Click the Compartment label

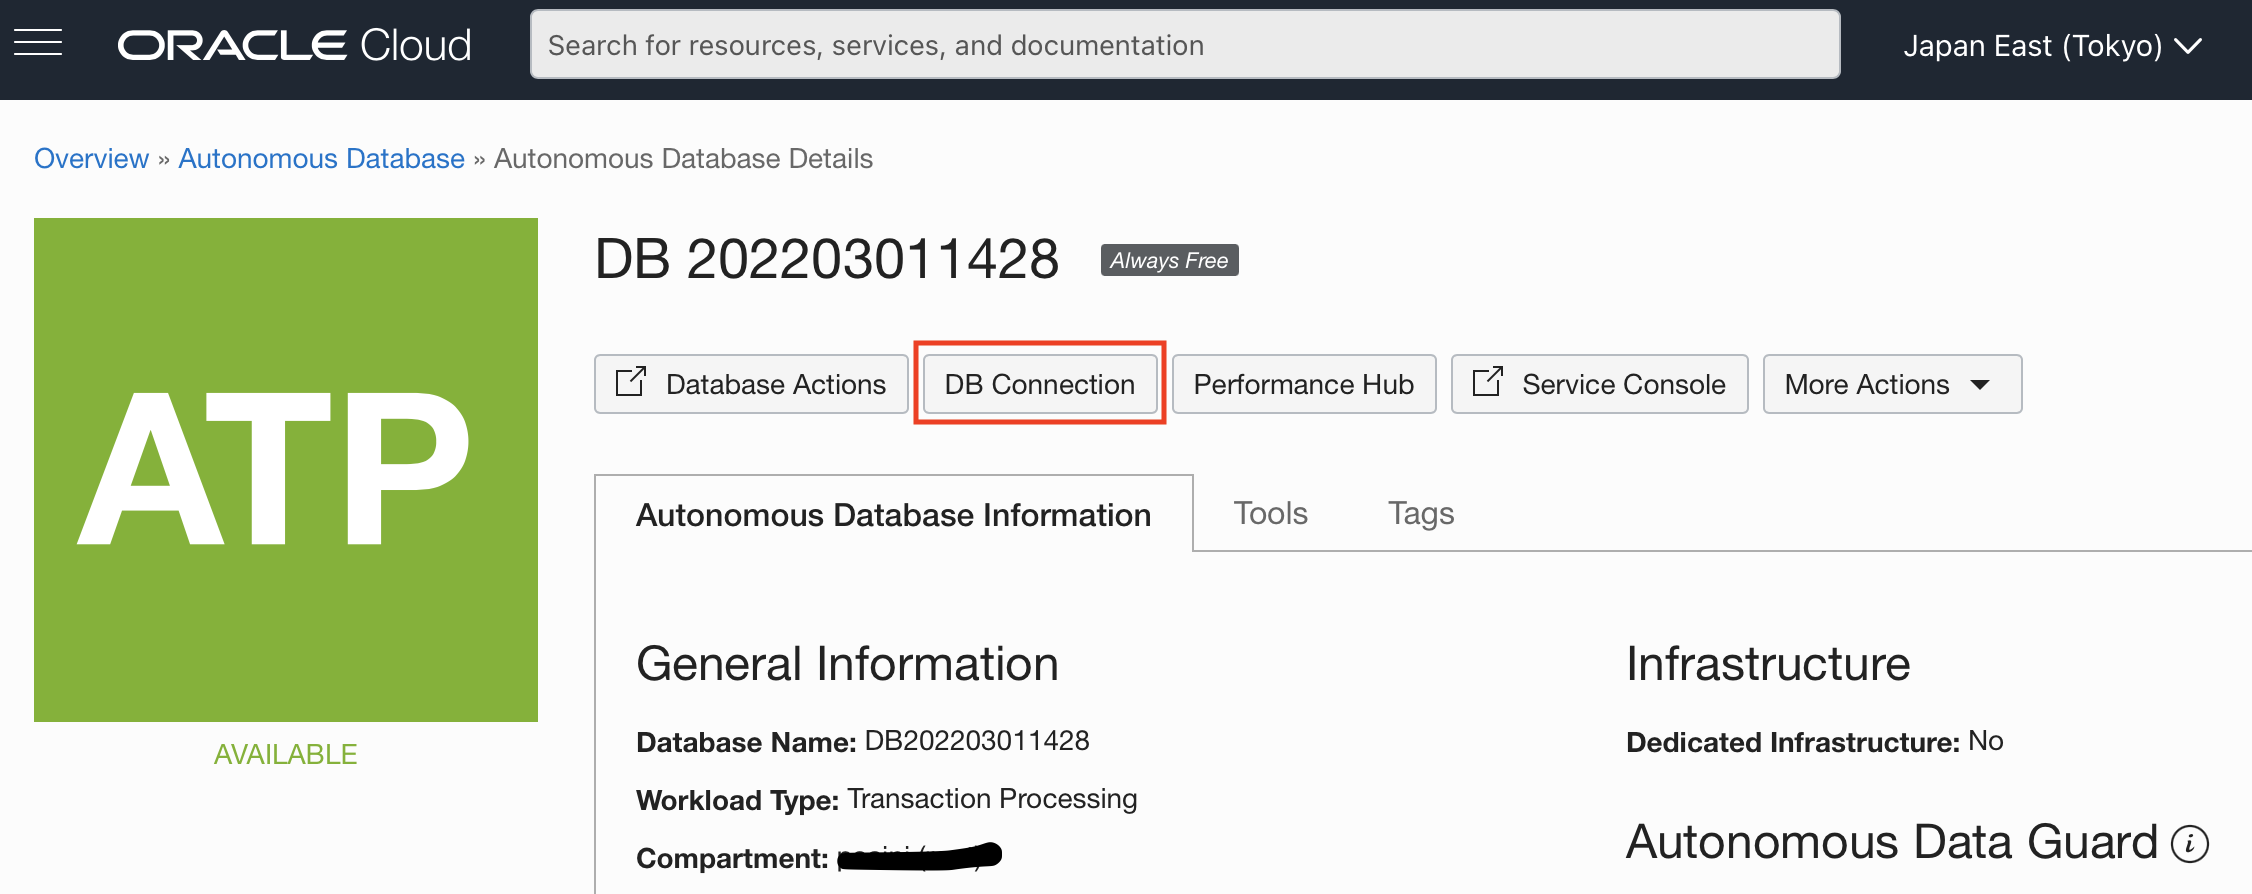(732, 858)
